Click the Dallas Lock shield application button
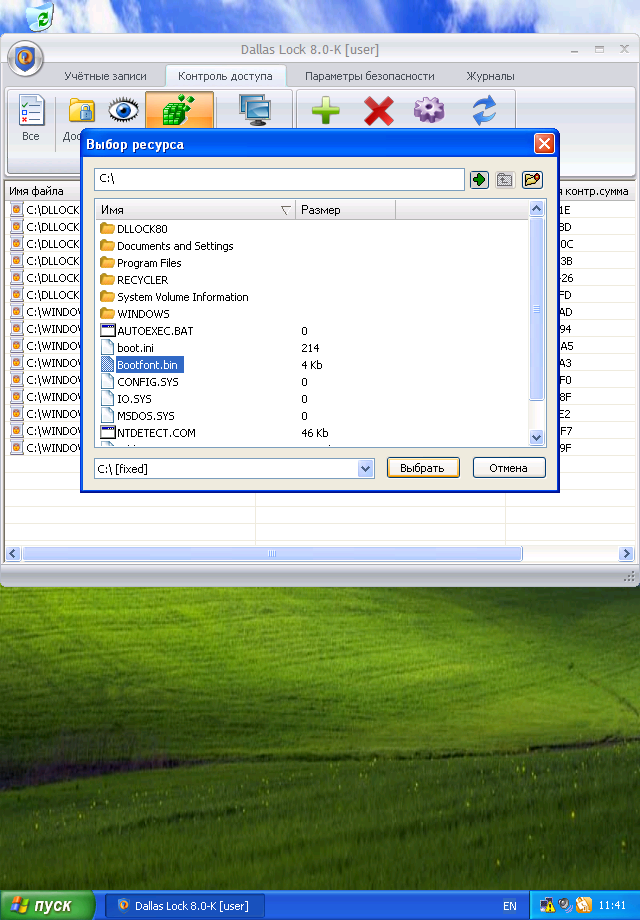640x920 pixels. 25,59
